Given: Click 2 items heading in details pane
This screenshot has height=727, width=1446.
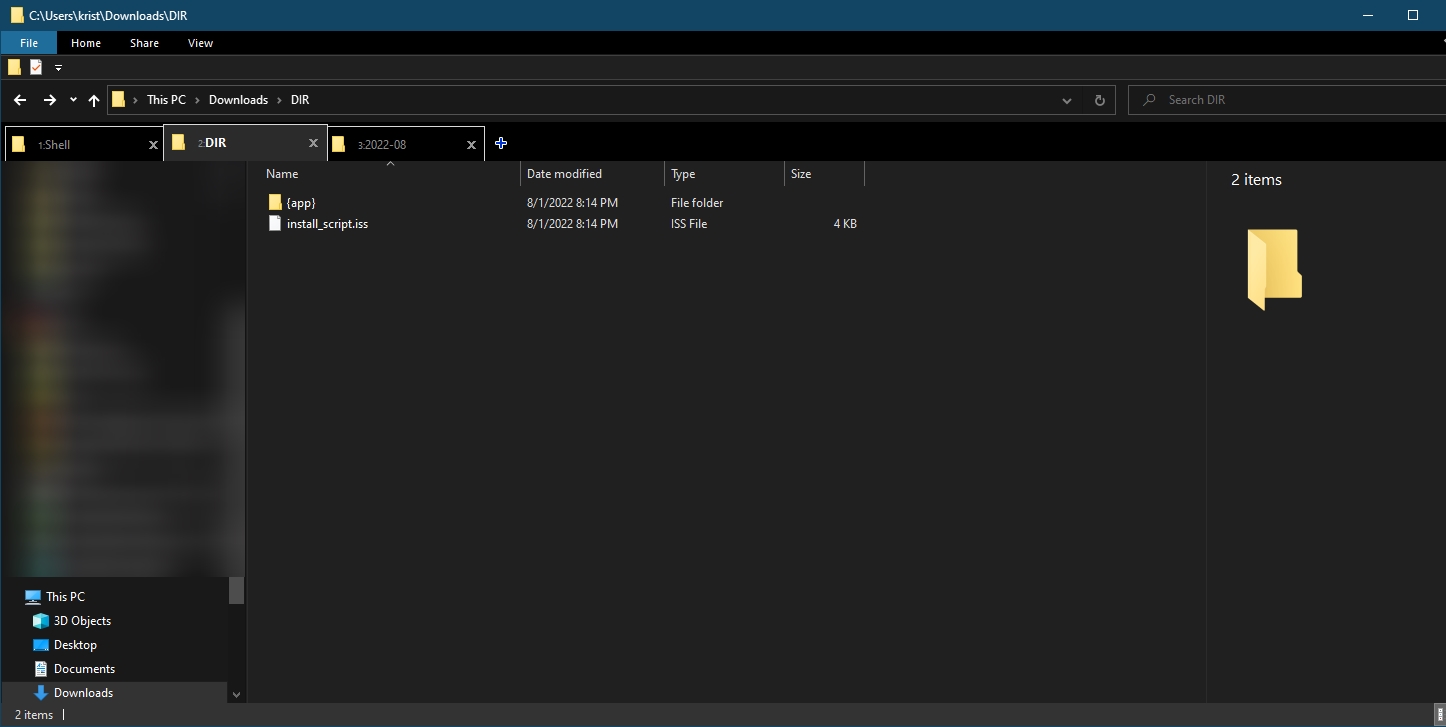Looking at the screenshot, I should [1256, 180].
